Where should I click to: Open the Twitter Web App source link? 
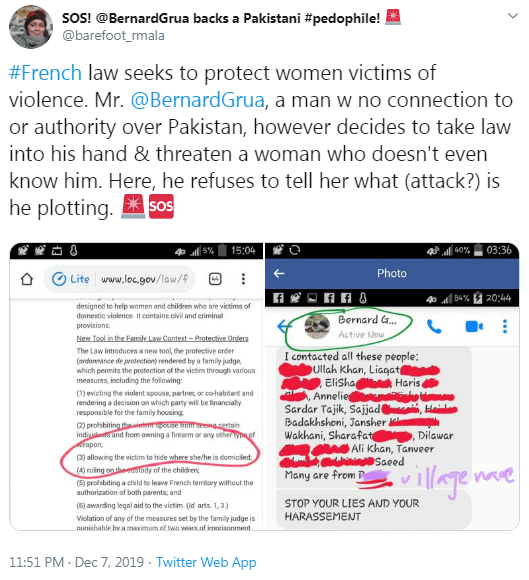(206, 562)
